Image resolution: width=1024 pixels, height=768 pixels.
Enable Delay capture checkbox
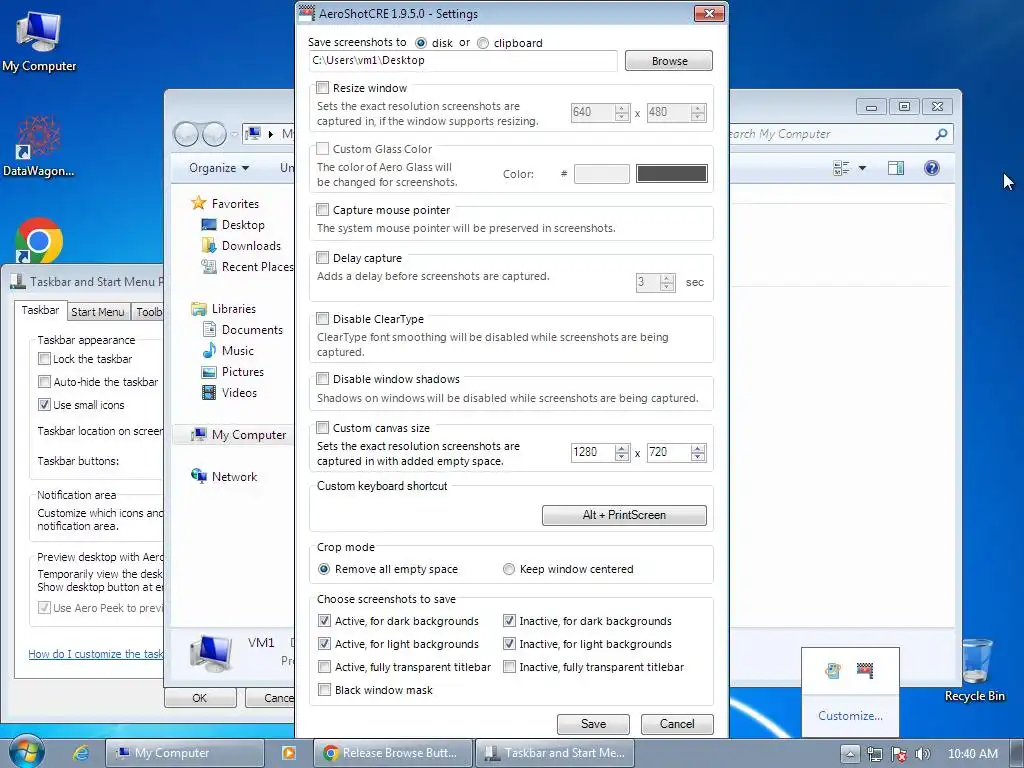pos(323,257)
